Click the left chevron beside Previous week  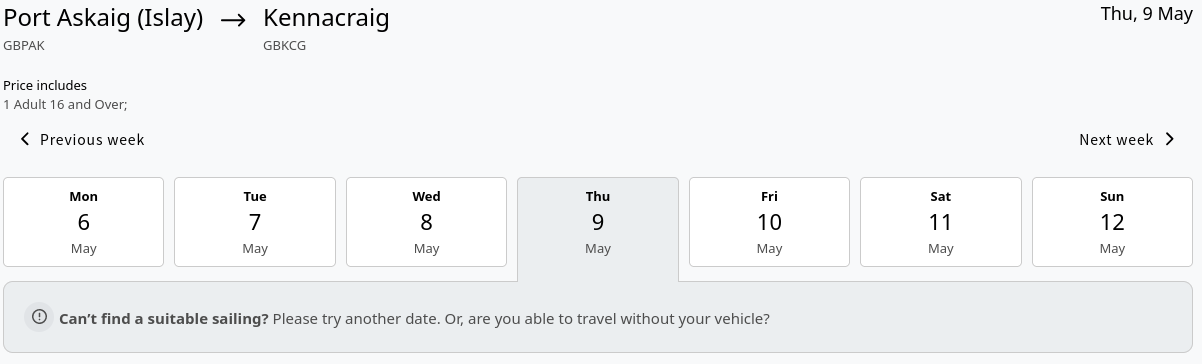click(x=25, y=140)
